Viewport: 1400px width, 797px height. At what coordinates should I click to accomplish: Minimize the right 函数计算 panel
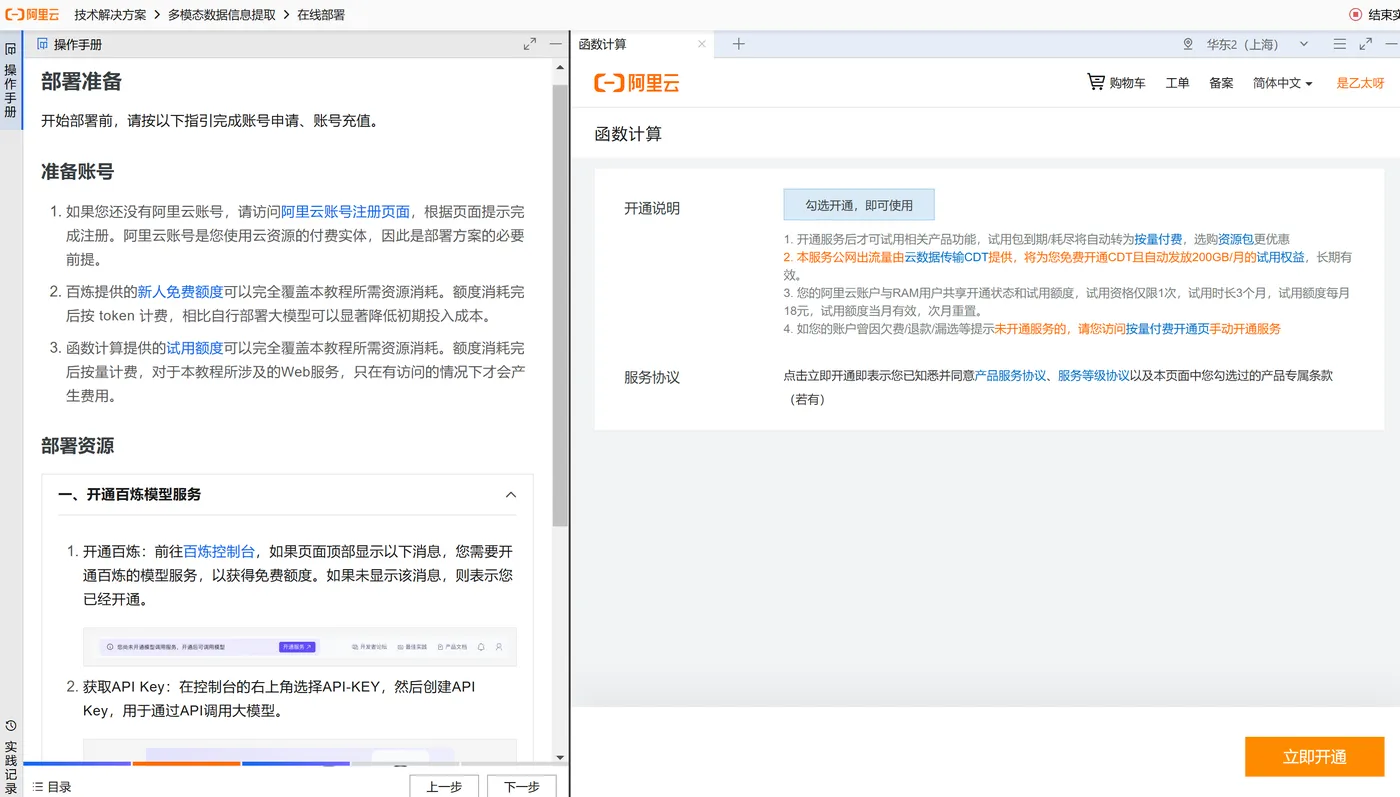click(1391, 44)
